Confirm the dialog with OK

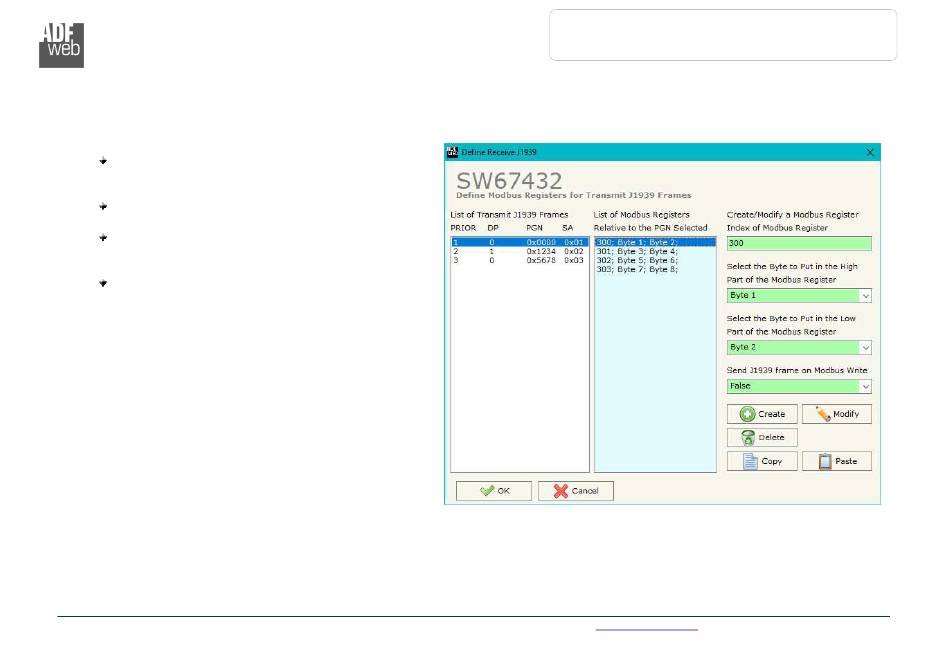click(494, 491)
